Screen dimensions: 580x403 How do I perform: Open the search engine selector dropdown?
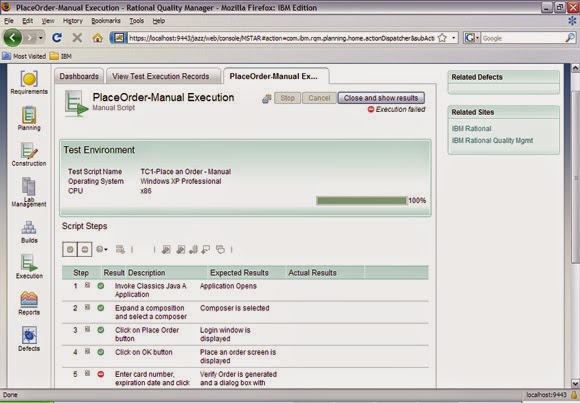click(x=477, y=38)
